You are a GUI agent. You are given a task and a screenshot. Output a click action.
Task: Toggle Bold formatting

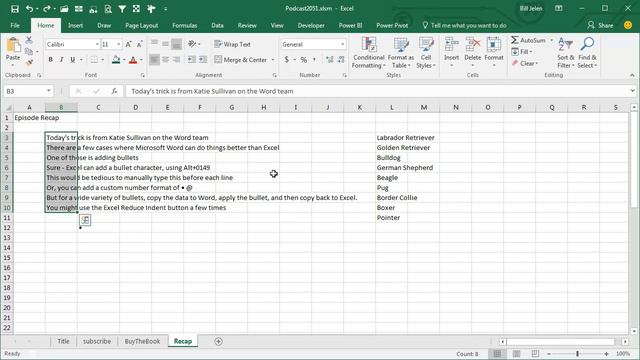(x=50, y=60)
